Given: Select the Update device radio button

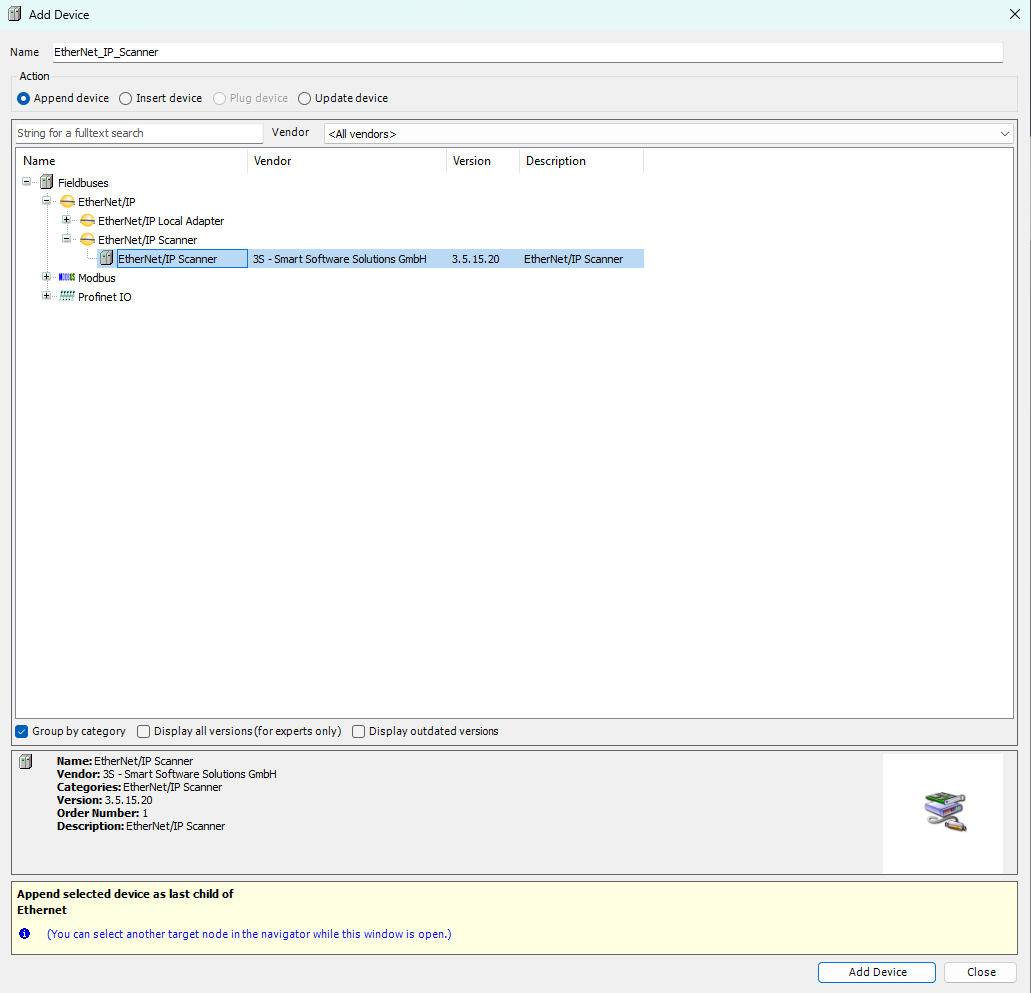Looking at the screenshot, I should click(x=304, y=98).
